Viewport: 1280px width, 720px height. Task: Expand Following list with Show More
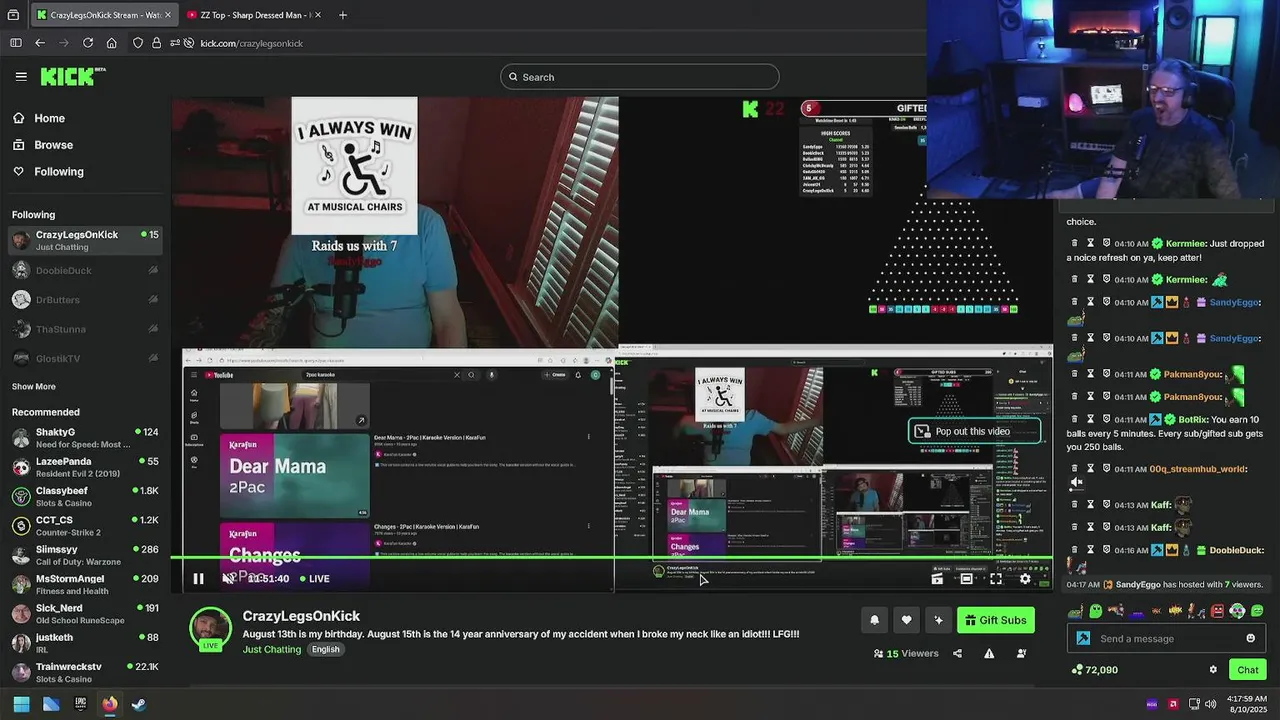click(x=34, y=386)
